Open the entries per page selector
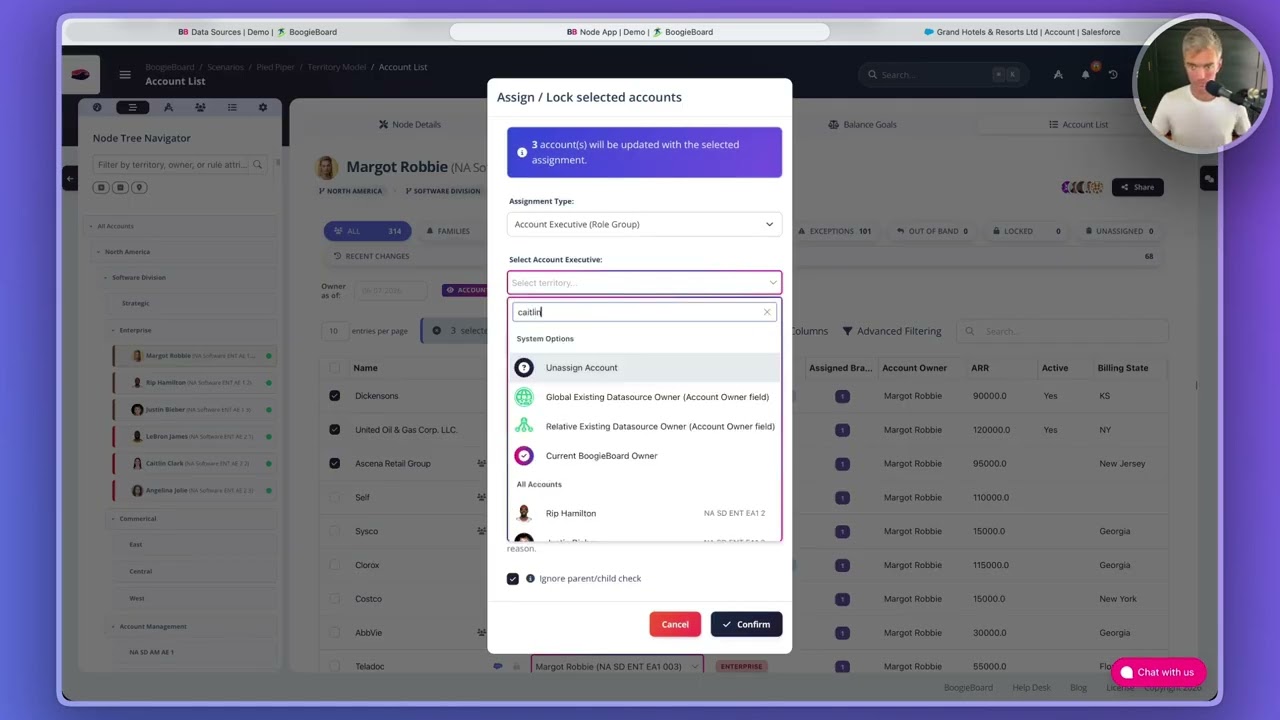 click(x=333, y=331)
